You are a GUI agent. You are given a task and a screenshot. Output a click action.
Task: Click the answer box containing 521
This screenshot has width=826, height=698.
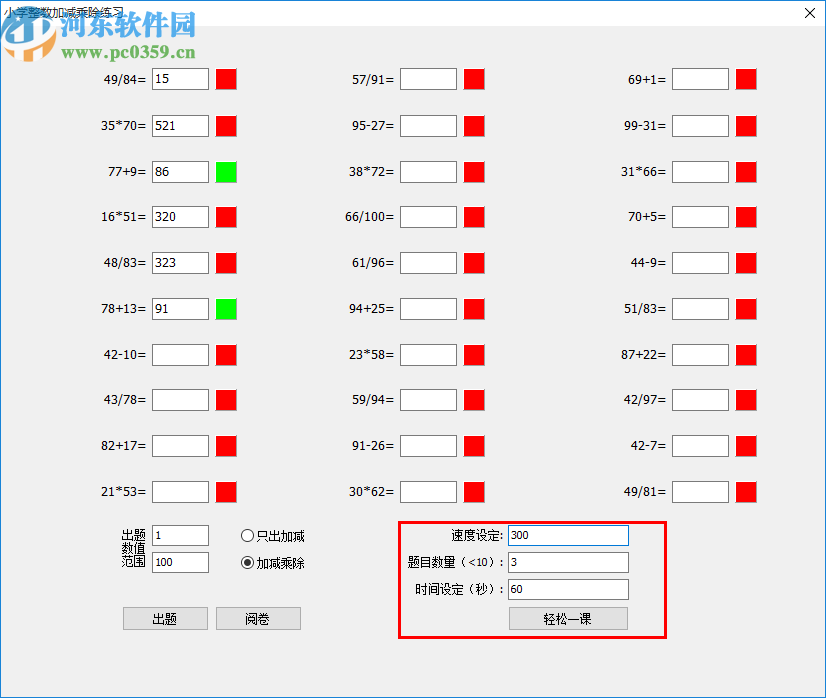(x=180, y=126)
